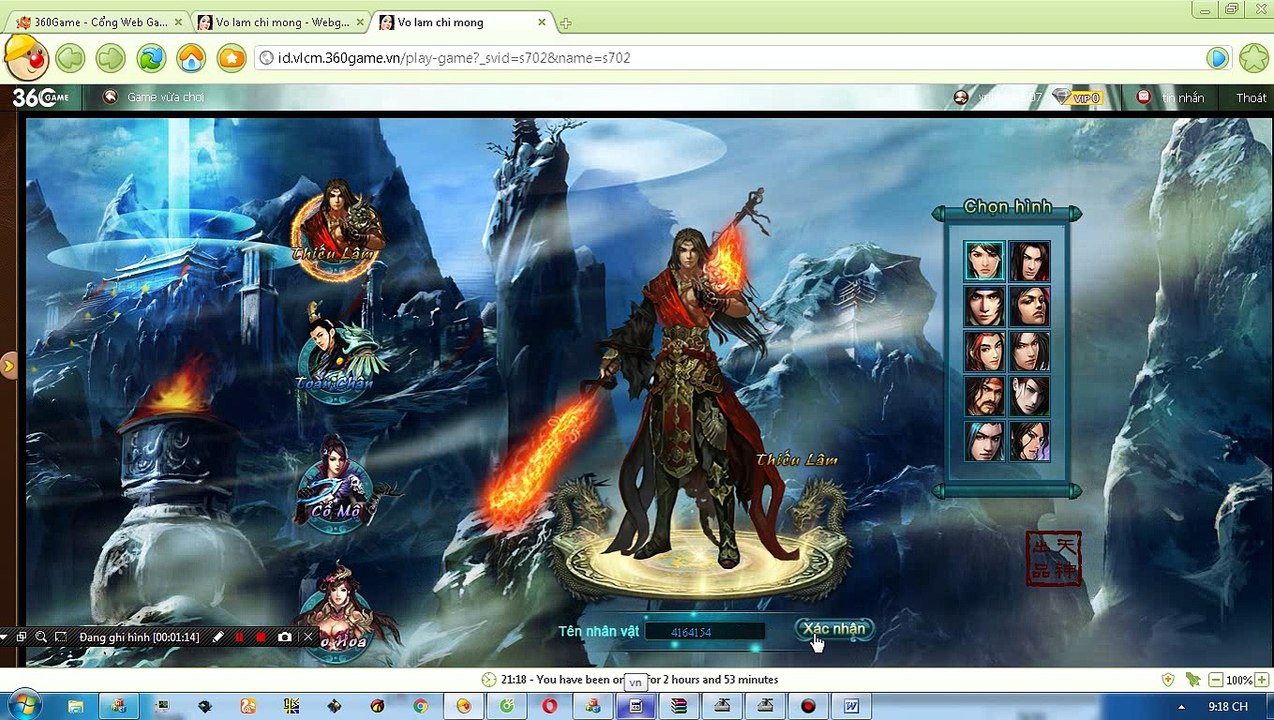
Task: Open WinRAR from the taskbar
Action: (x=679, y=706)
